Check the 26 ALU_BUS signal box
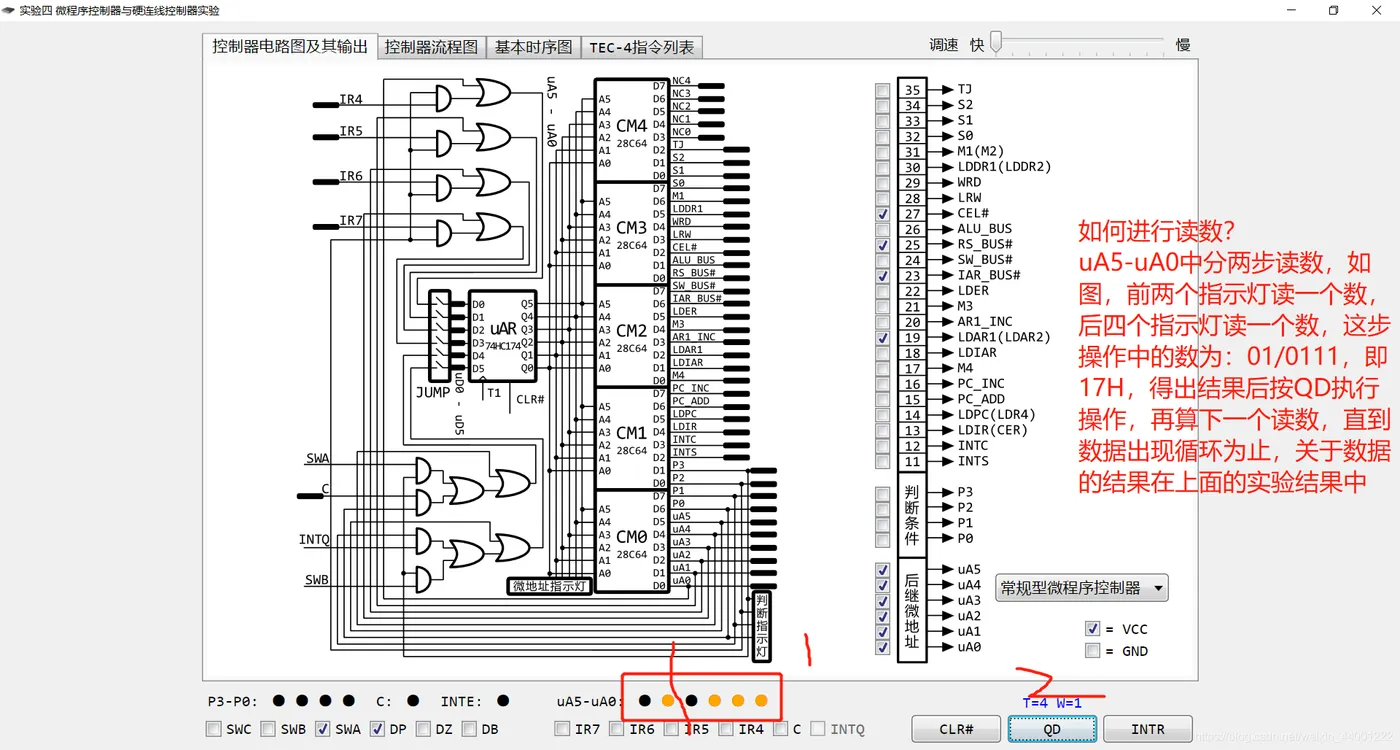The height and width of the screenshot is (750, 1400). tap(882, 229)
